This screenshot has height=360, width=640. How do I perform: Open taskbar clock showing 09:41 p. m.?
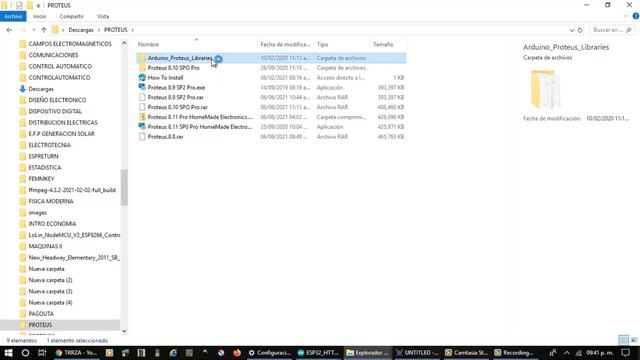pyautogui.click(x=600, y=353)
